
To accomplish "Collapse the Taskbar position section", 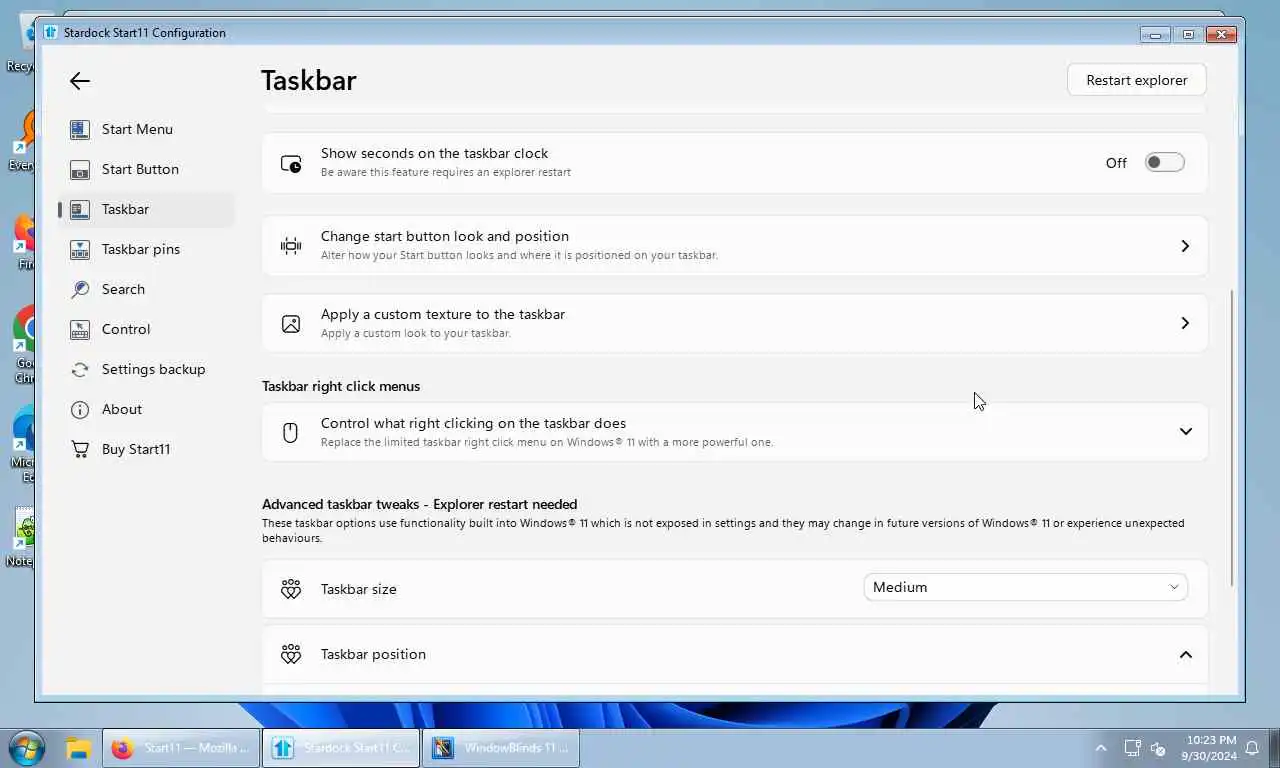I will tap(1185, 655).
